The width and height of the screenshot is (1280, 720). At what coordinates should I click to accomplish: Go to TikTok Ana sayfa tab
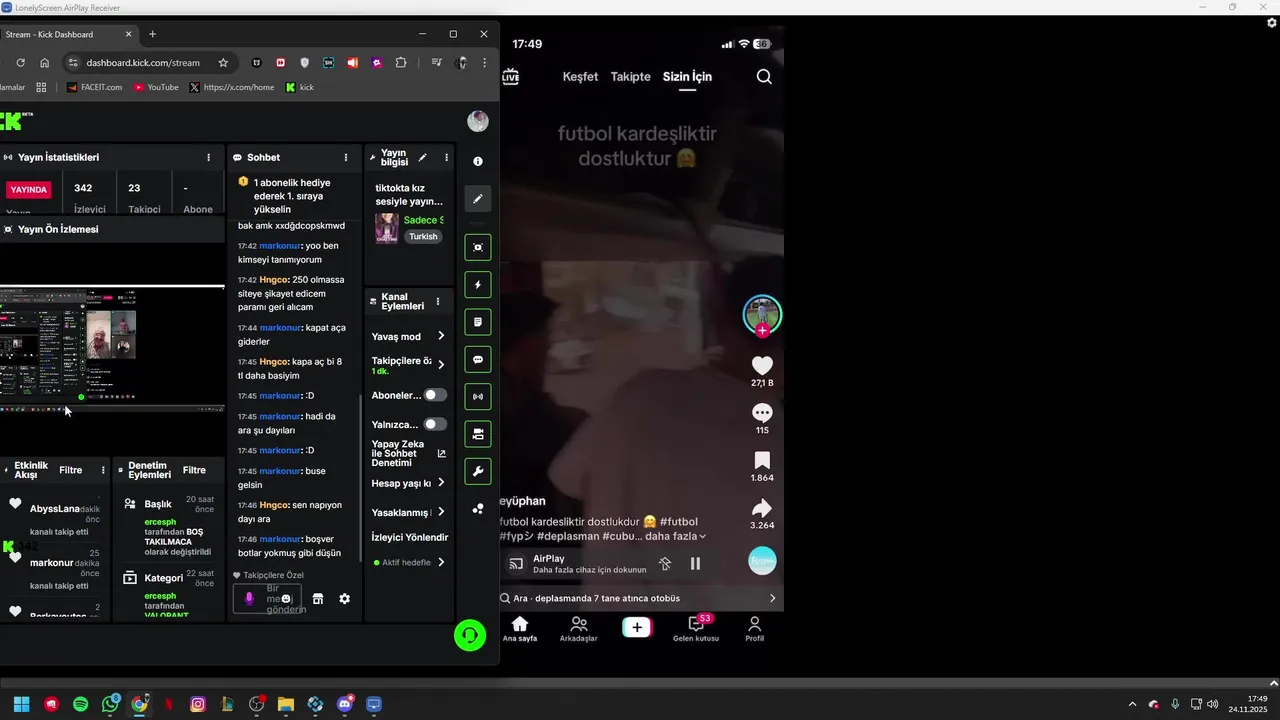pyautogui.click(x=519, y=629)
